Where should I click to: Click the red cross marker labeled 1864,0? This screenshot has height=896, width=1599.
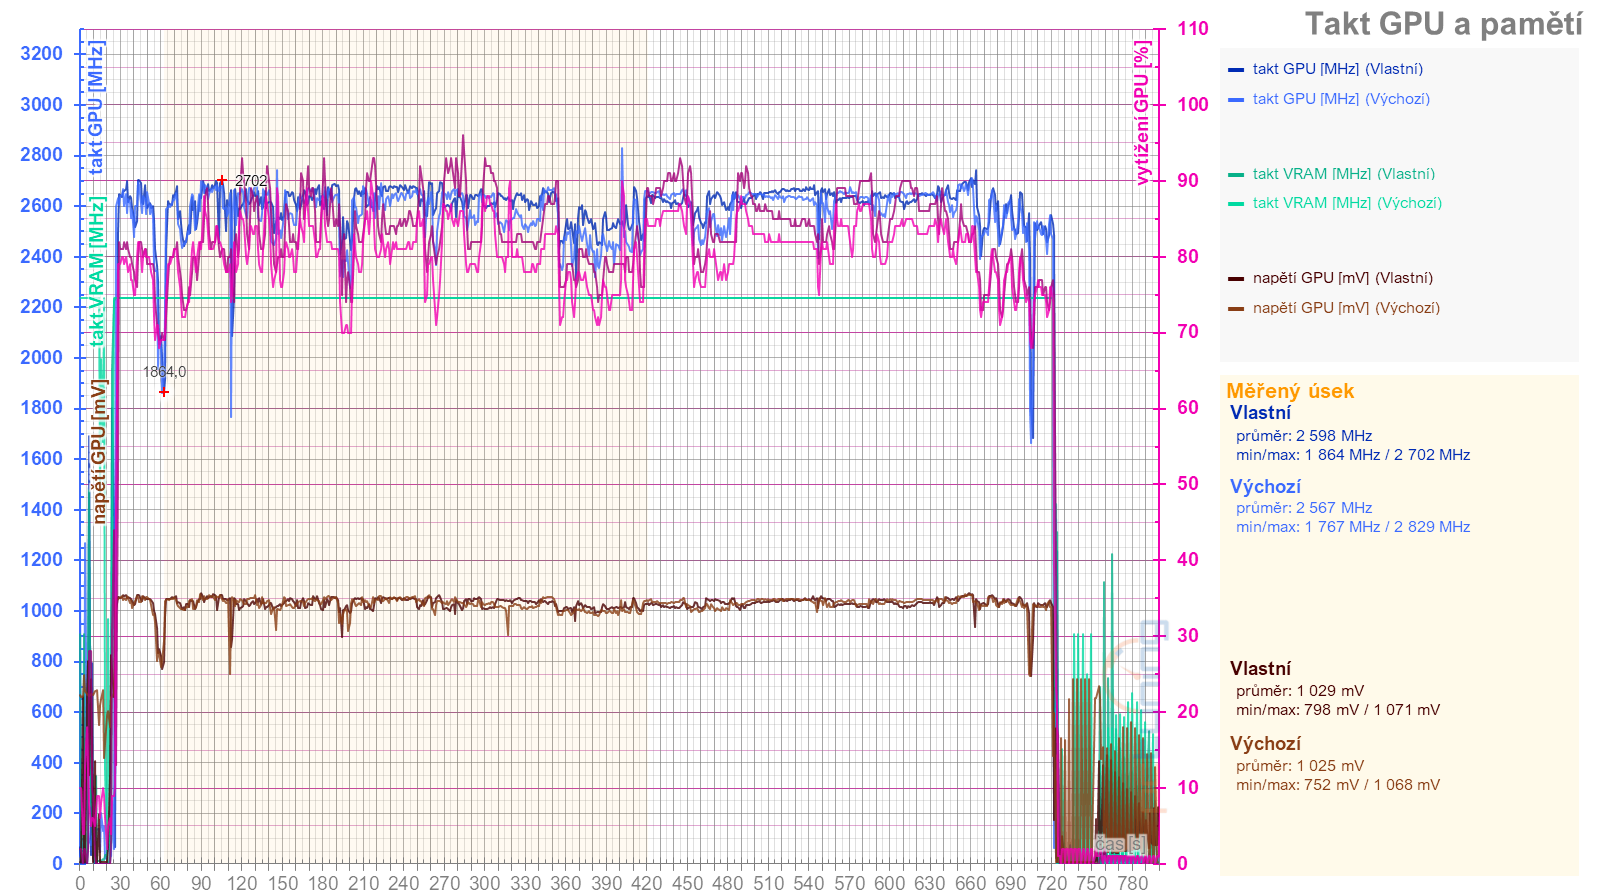(164, 392)
